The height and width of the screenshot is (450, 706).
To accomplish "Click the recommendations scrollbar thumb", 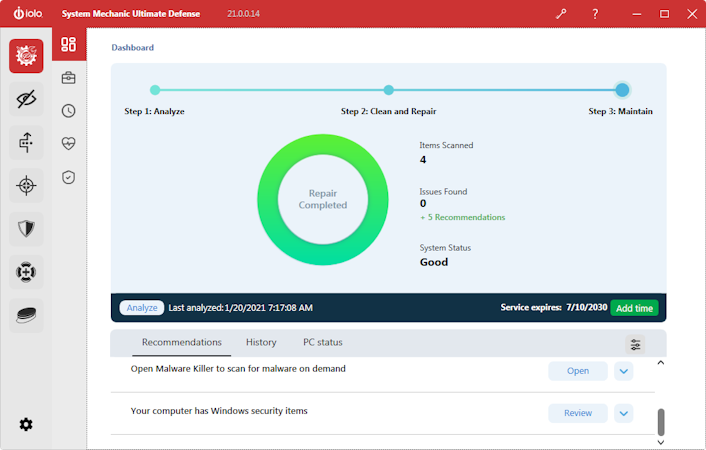I will (x=661, y=422).
